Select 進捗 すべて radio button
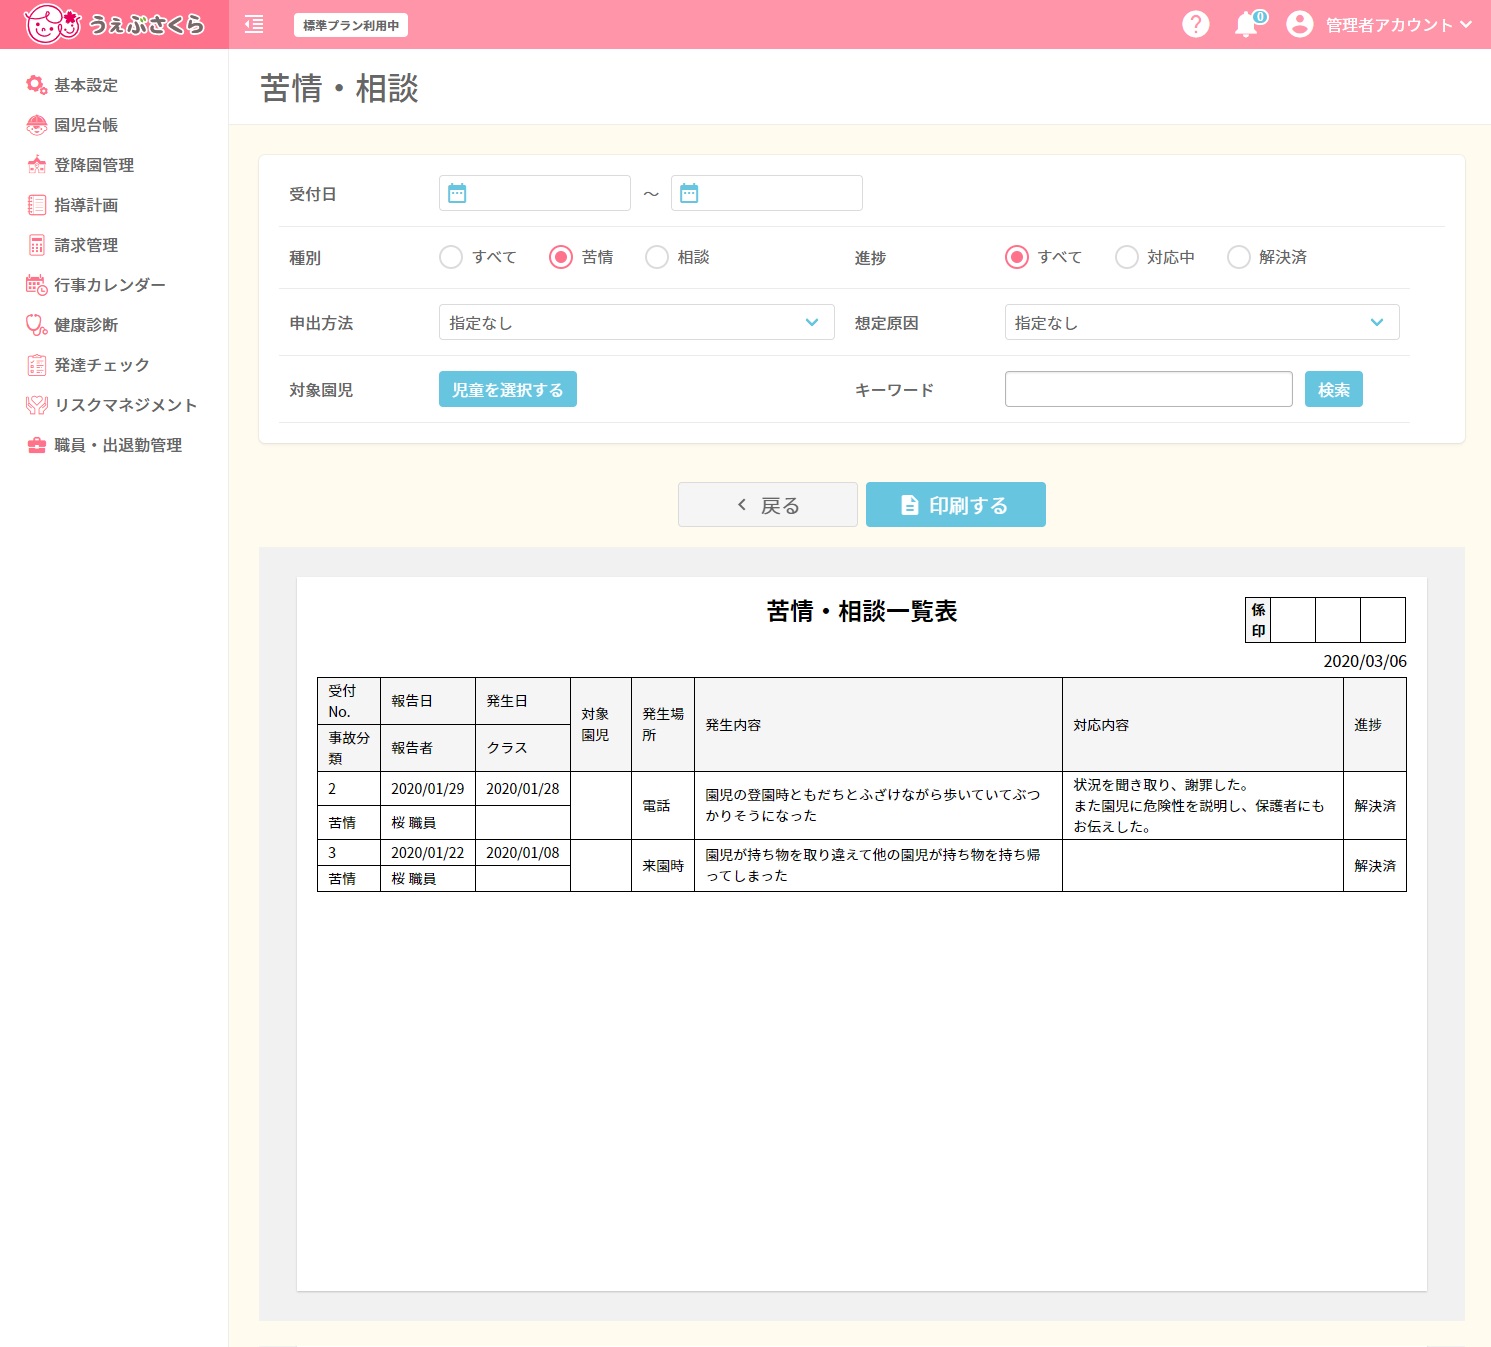 pos(1017,257)
